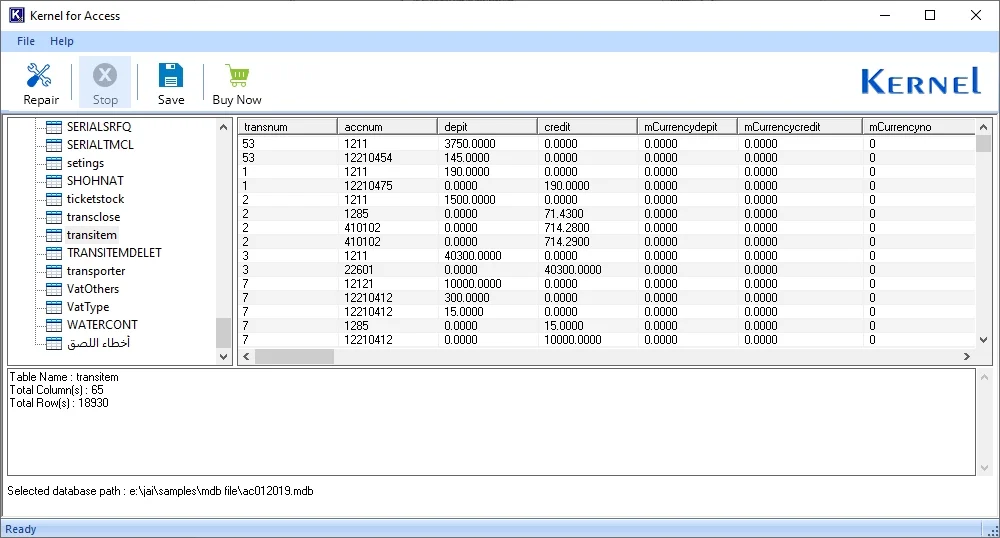Viewport: 1000px width, 538px height.
Task: Open the transitem table
Action: [92, 235]
